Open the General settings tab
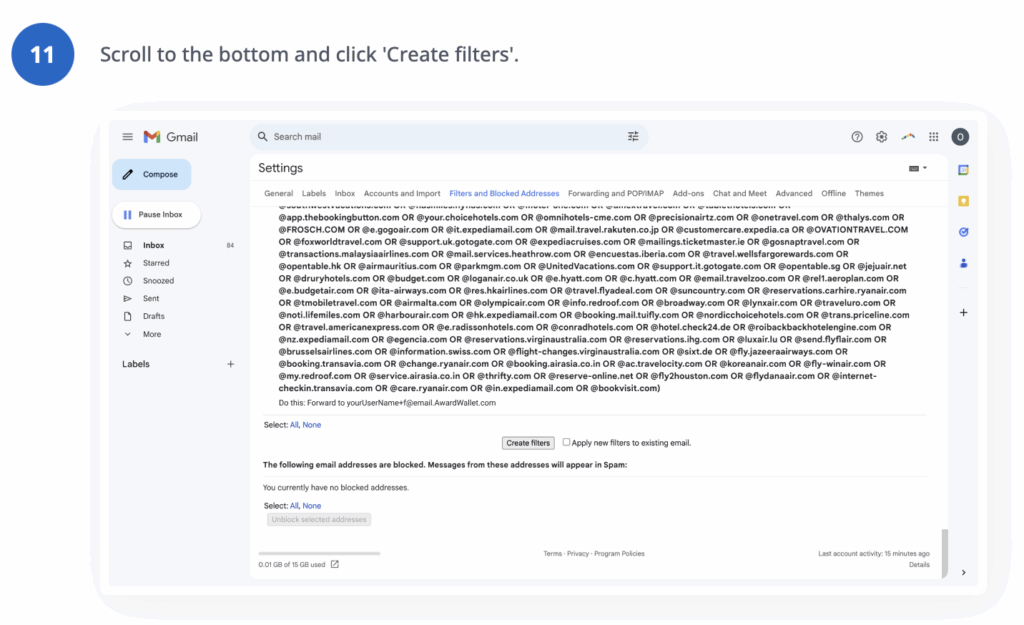 click(278, 193)
